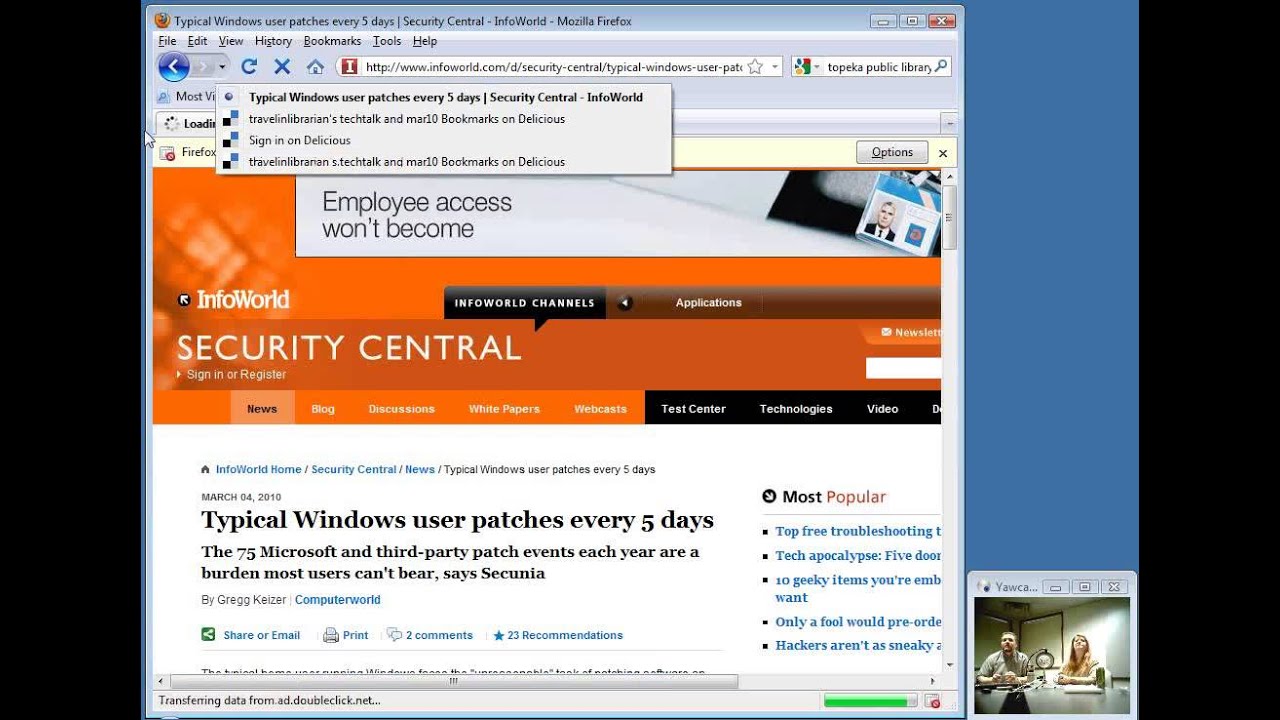This screenshot has width=1280, height=720.
Task: Click into the URL address field
Action: 553,67
